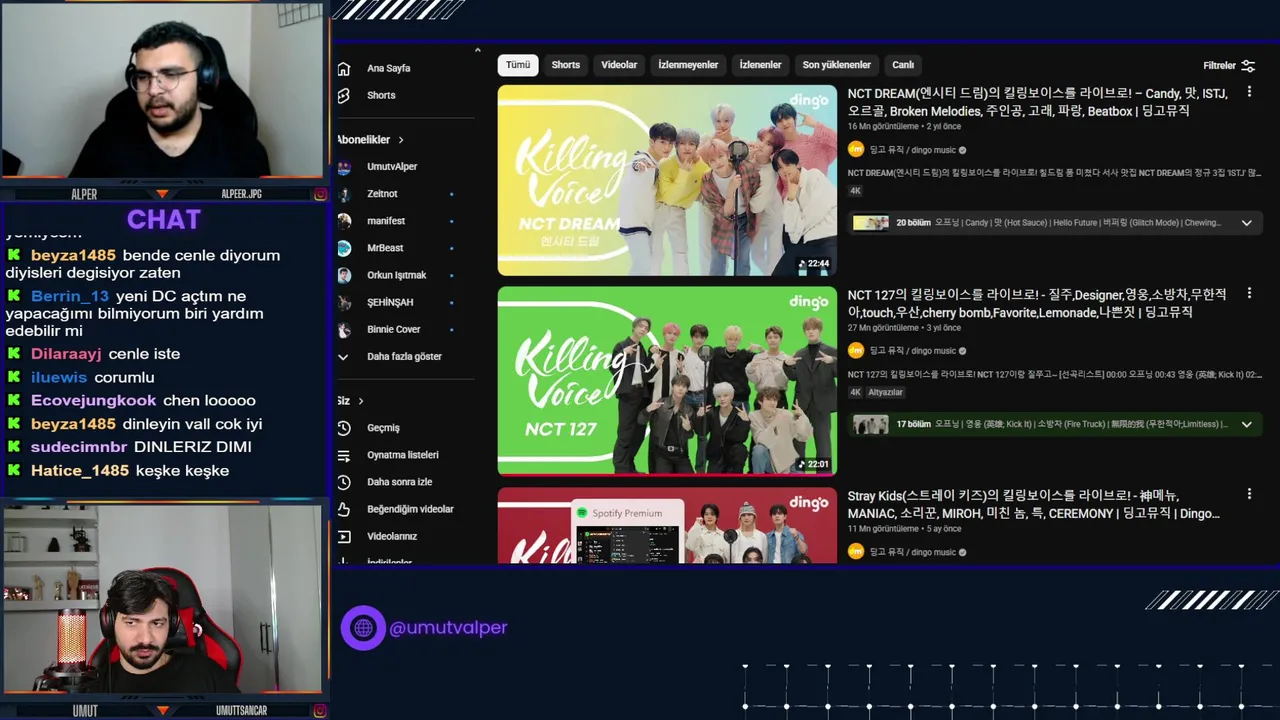Expand the Abonelikler section chevron

point(401,140)
